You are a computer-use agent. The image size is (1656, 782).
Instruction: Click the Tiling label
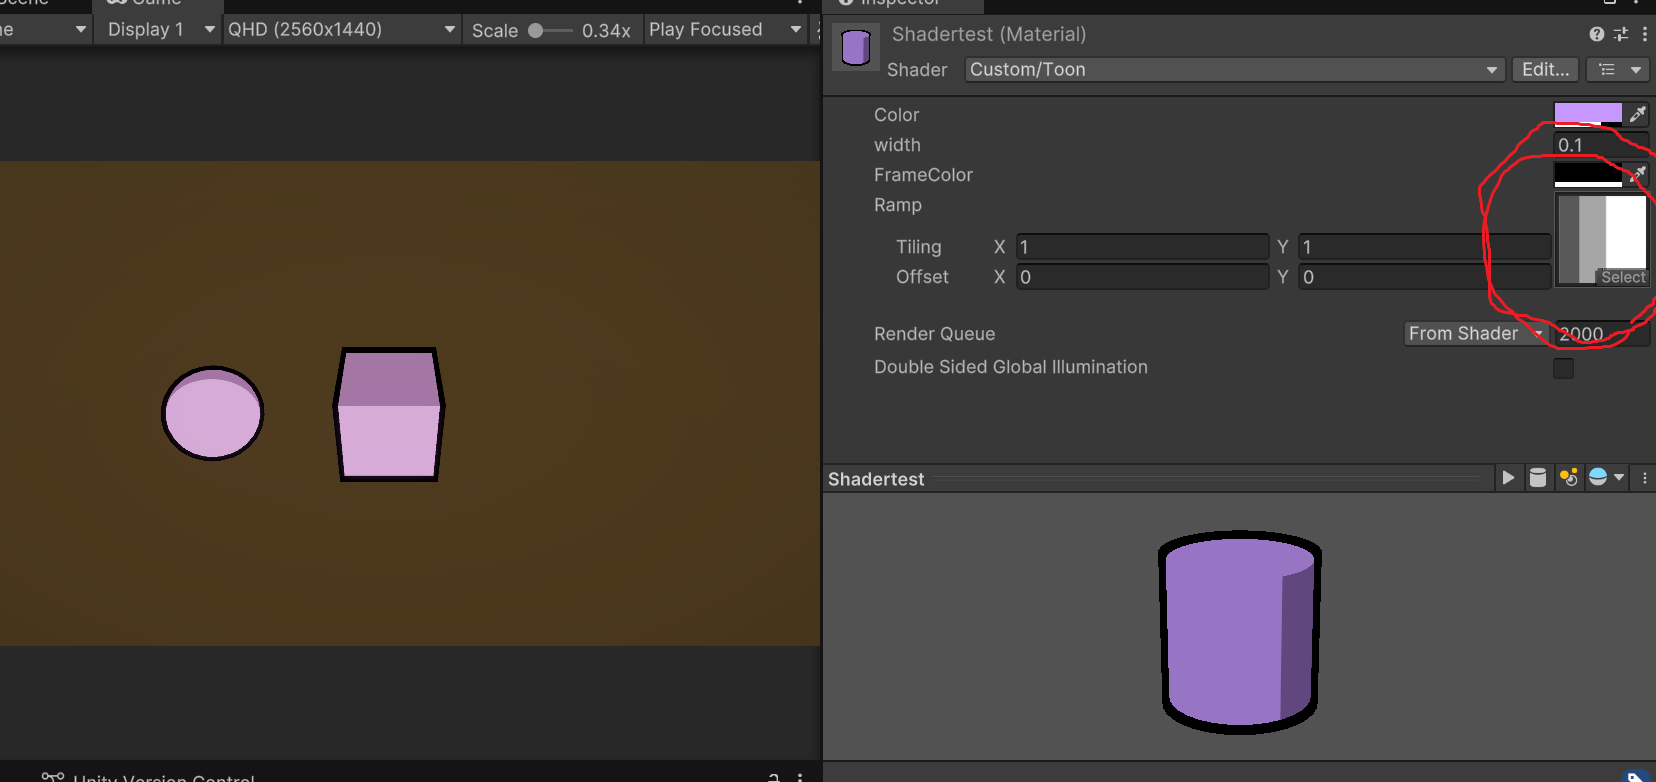pyautogui.click(x=919, y=247)
